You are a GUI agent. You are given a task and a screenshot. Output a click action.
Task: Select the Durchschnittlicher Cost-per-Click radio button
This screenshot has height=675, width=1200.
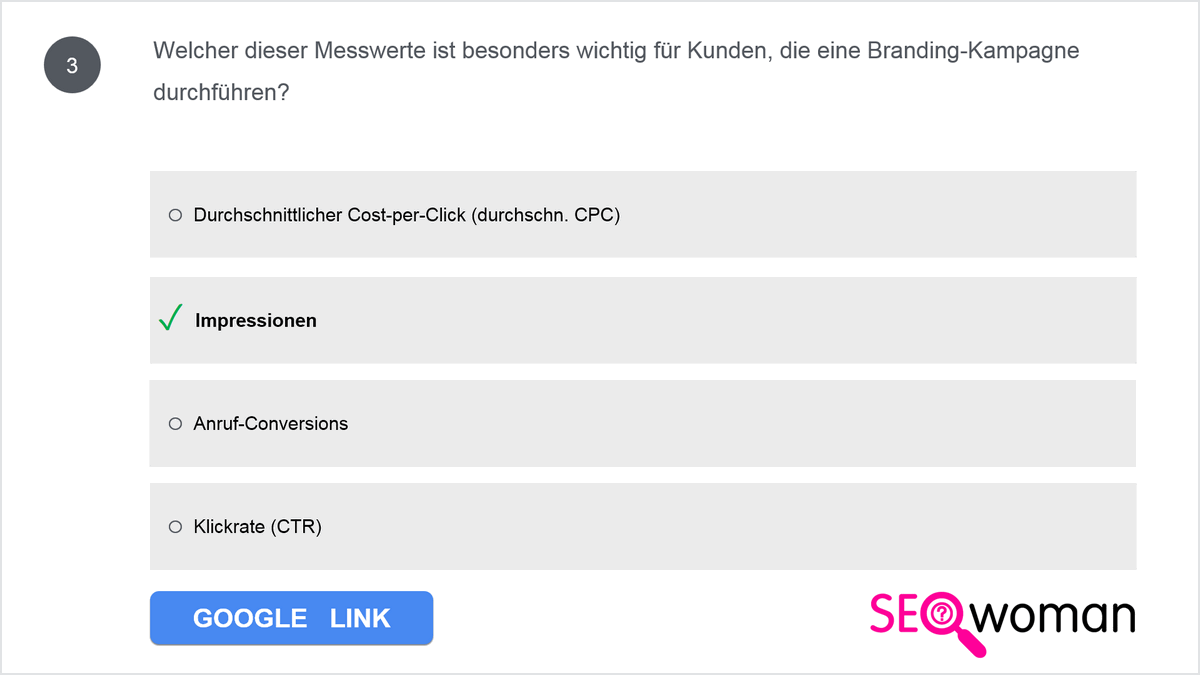175,215
